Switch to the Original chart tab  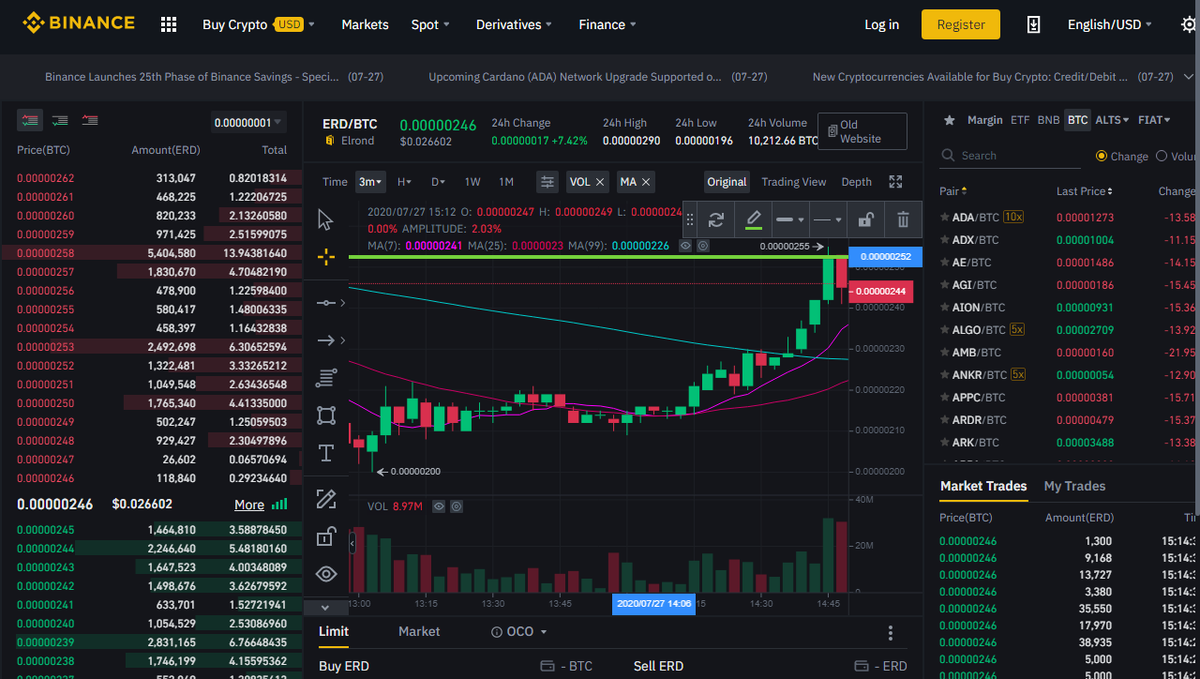click(727, 182)
